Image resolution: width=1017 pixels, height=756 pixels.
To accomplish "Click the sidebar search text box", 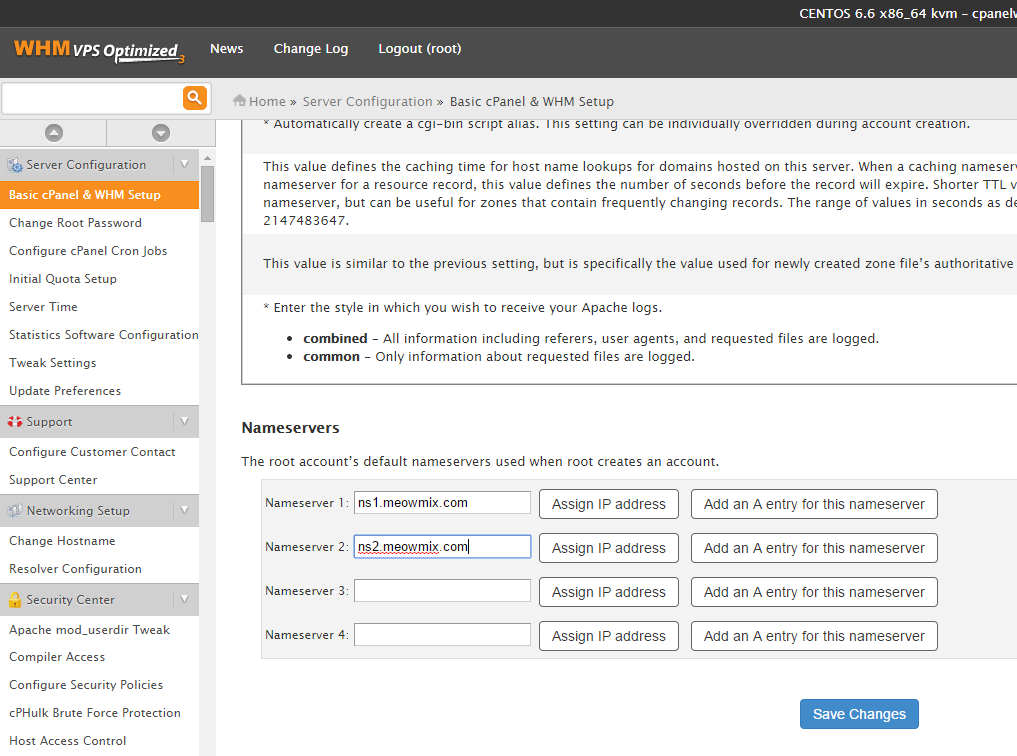I will [93, 99].
